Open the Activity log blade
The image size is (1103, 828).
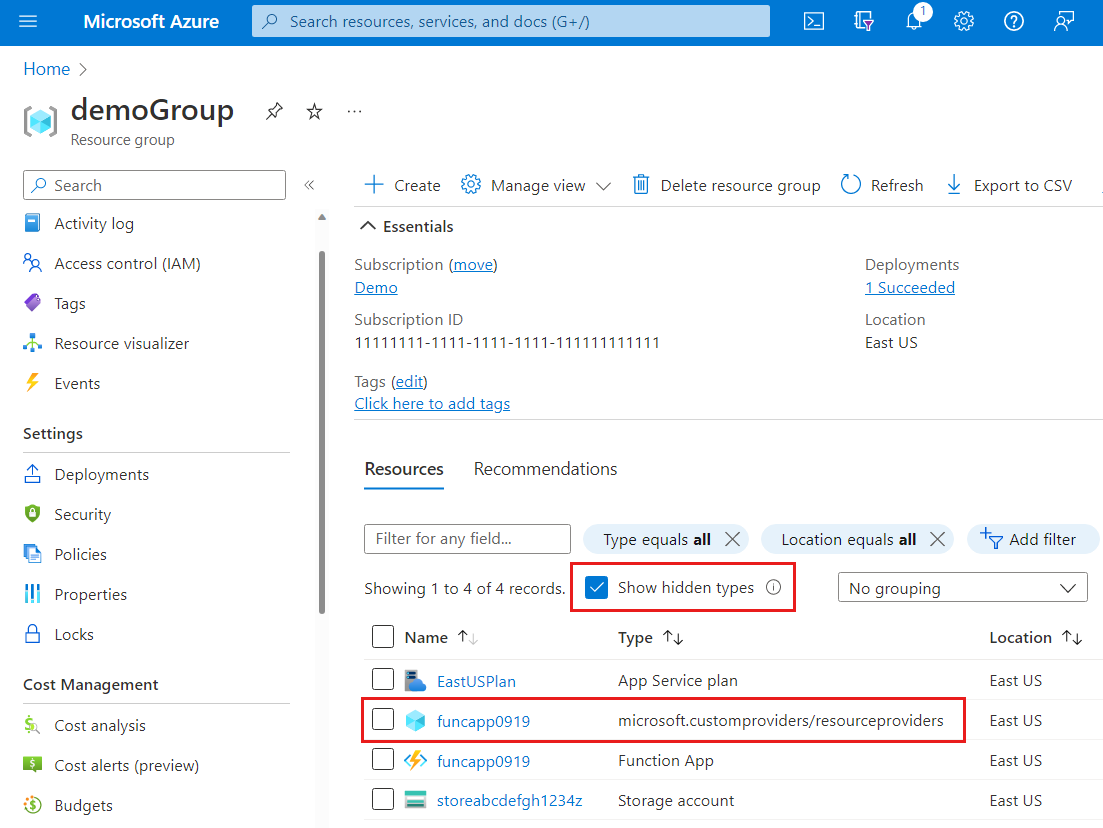(x=92, y=223)
